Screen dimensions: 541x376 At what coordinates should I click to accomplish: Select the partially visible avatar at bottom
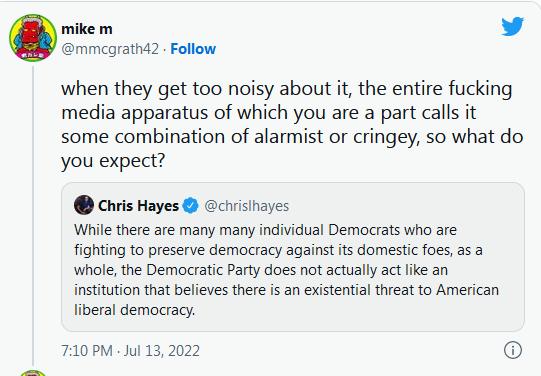(33, 373)
